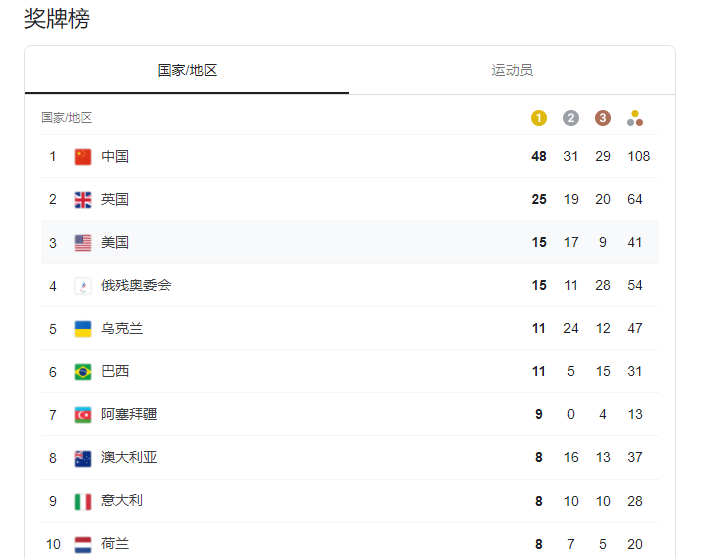
Task: Click the 奖牌榜 heading
Action: pyautogui.click(x=57, y=19)
